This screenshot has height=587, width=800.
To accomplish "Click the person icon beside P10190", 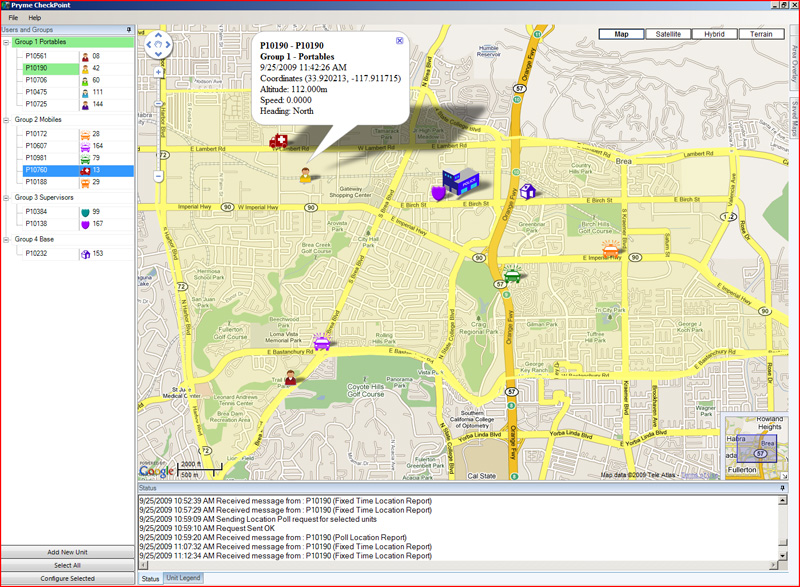I will click(85, 68).
